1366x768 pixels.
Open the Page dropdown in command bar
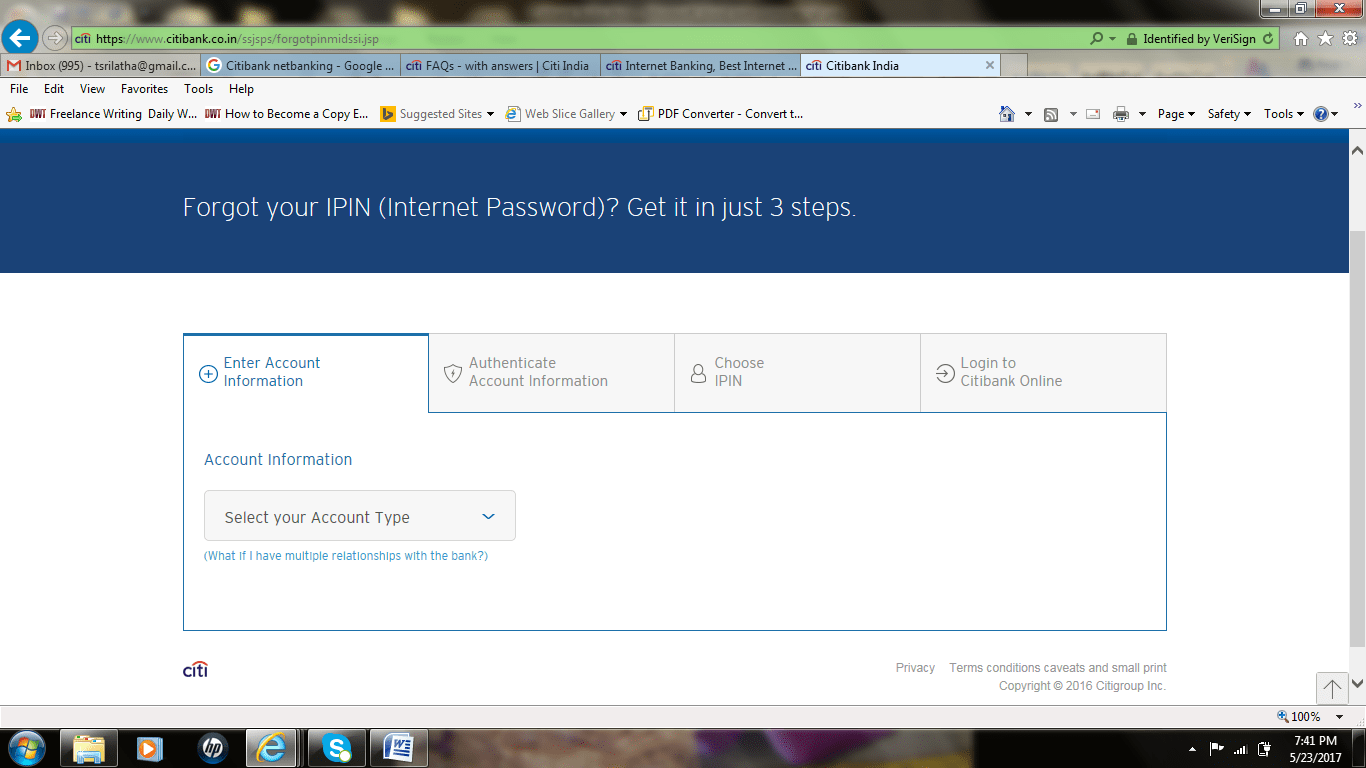[1176, 114]
